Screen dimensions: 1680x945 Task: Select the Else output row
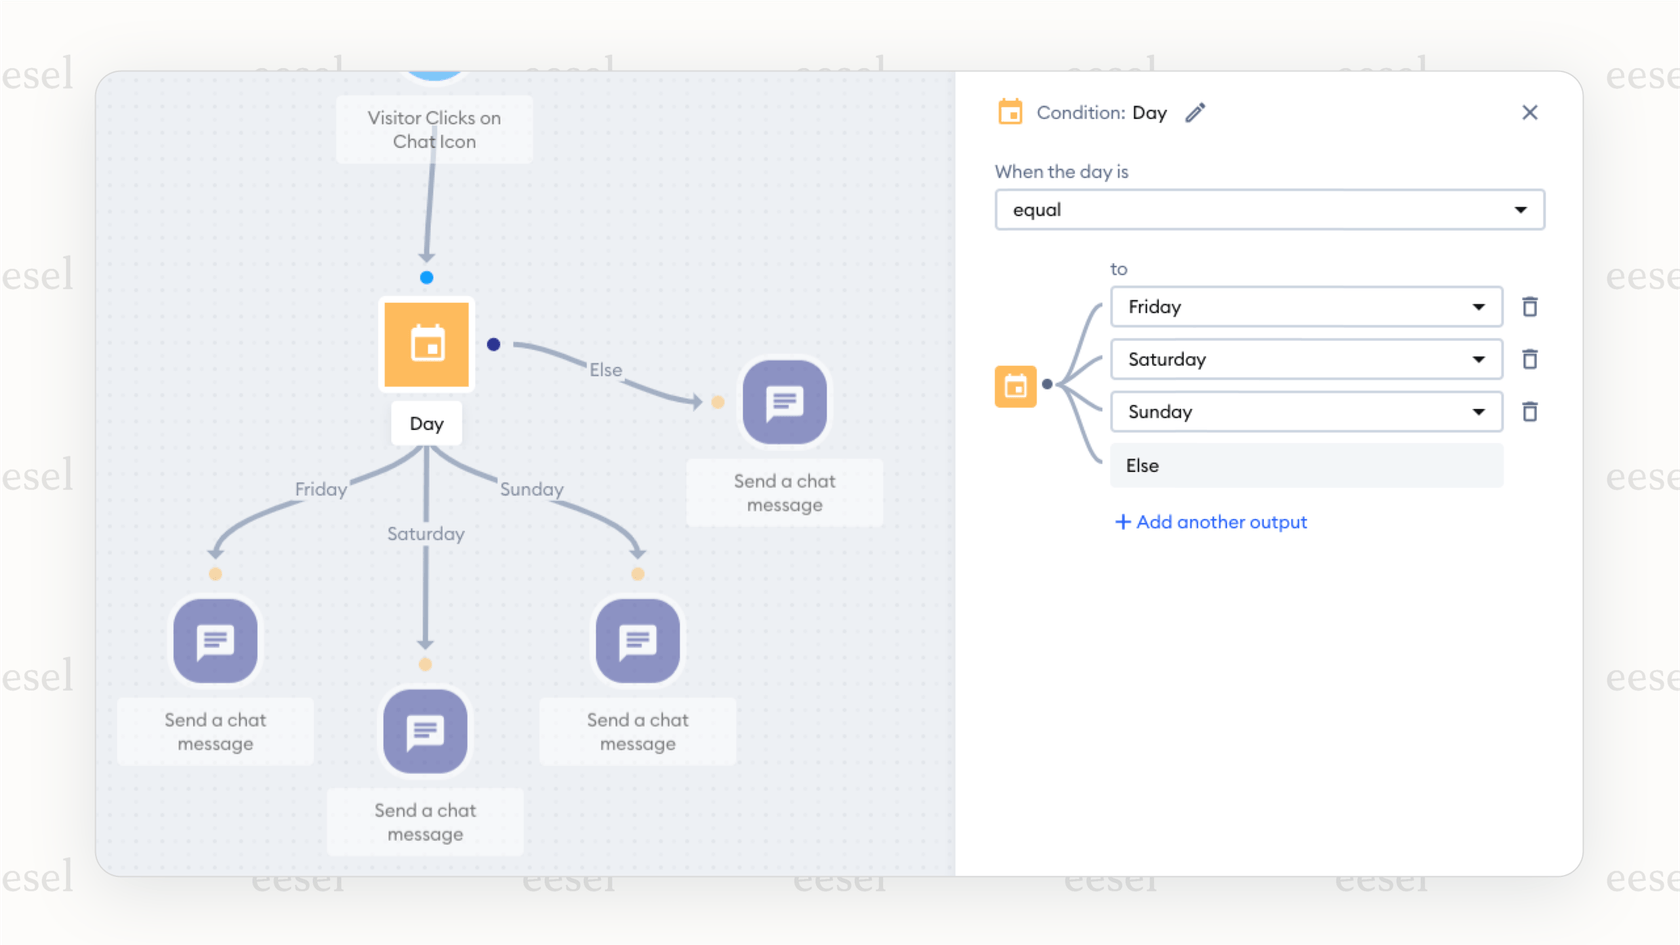pyautogui.click(x=1306, y=465)
